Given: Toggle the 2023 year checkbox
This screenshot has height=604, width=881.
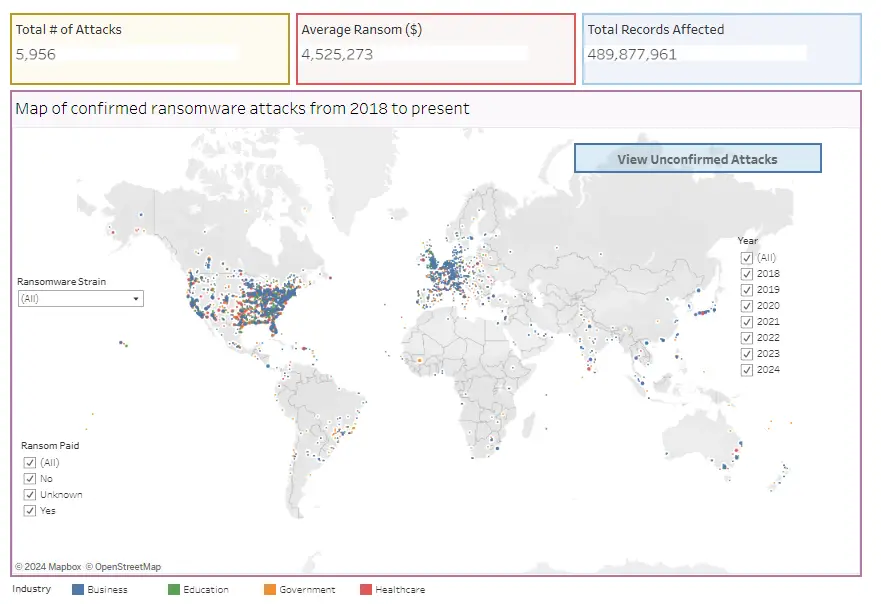Looking at the screenshot, I should click(x=747, y=353).
